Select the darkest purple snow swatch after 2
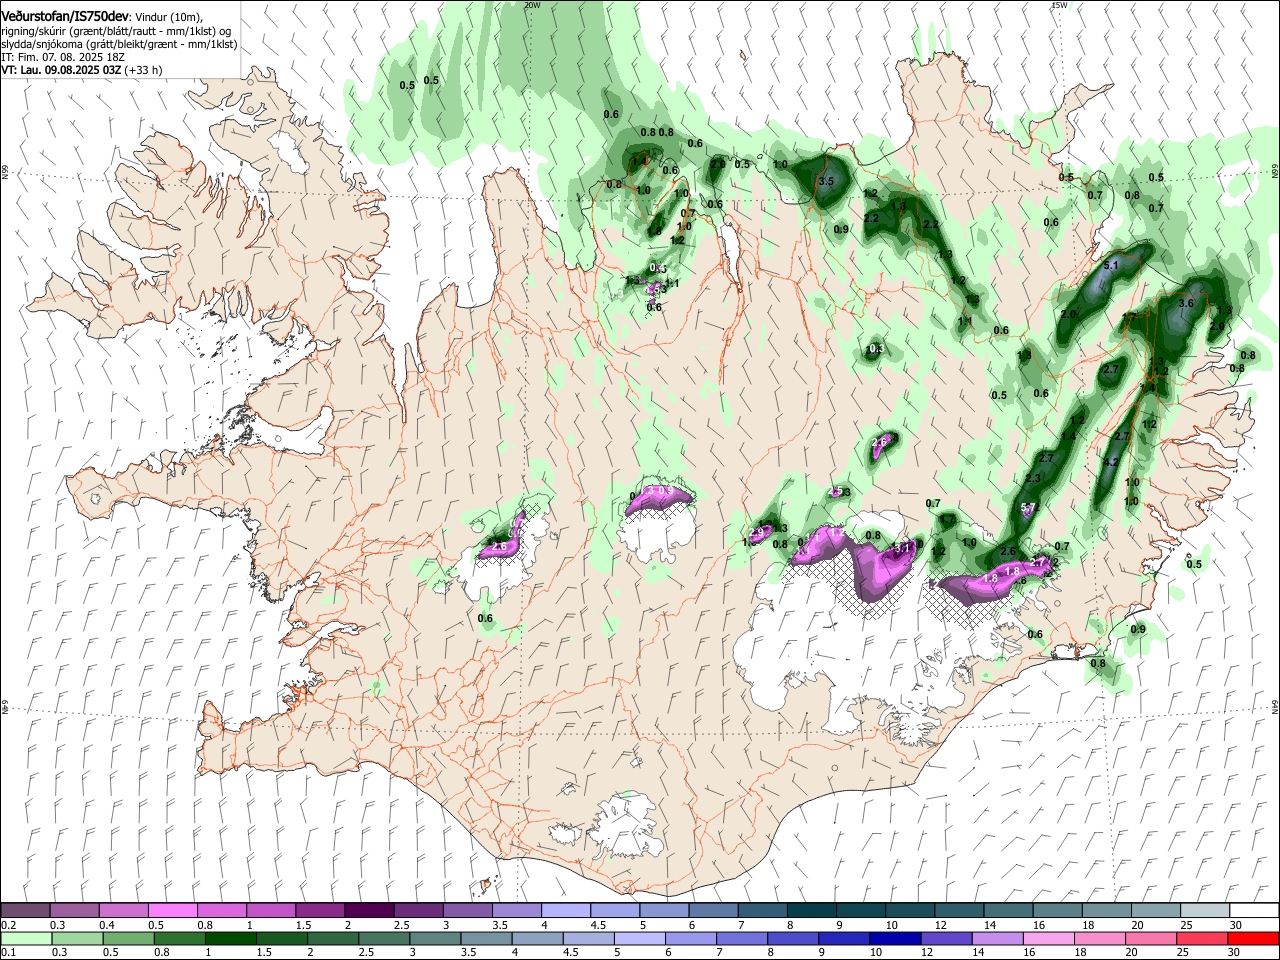This screenshot has width=1280, height=960. (369, 911)
